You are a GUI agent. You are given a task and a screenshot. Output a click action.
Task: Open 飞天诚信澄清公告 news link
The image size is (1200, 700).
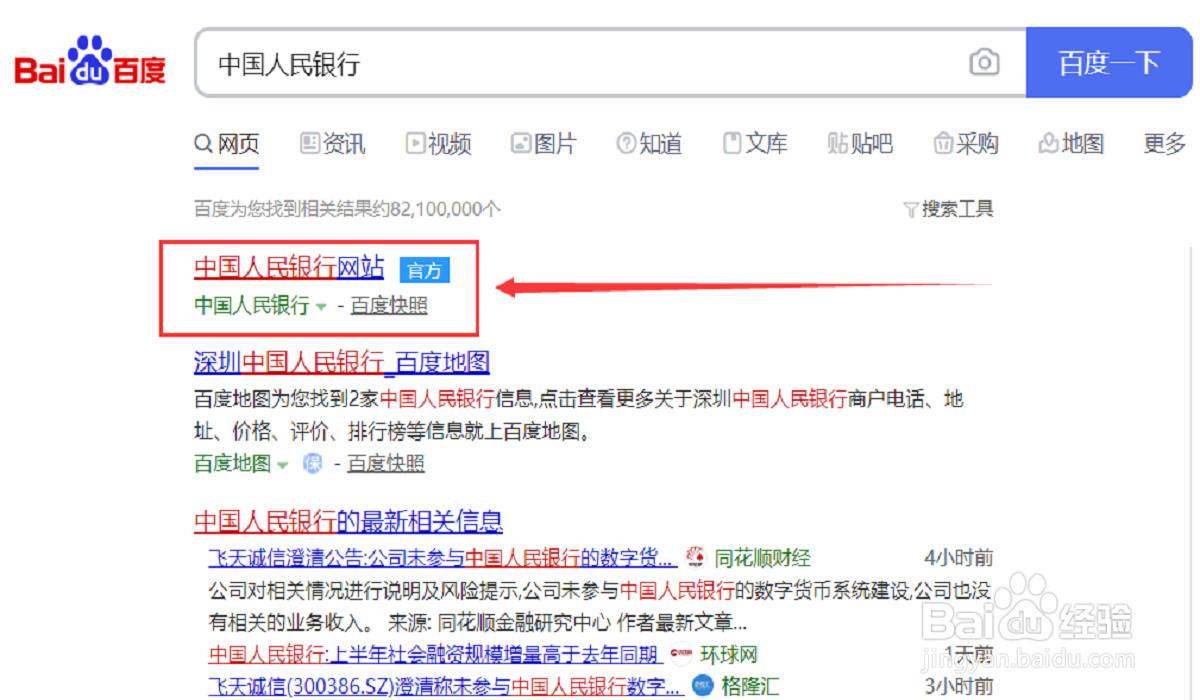coord(442,558)
